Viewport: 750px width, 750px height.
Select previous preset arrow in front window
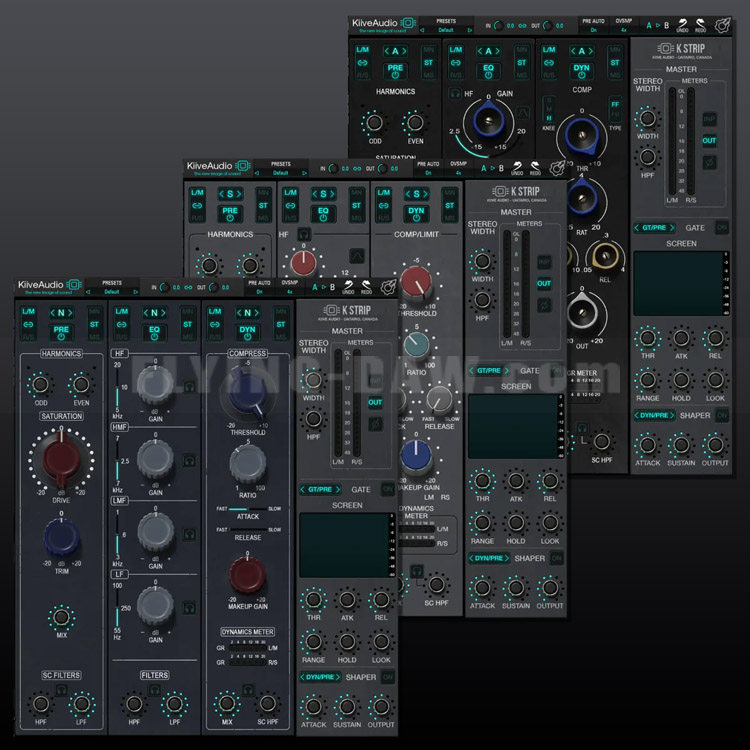(88, 292)
